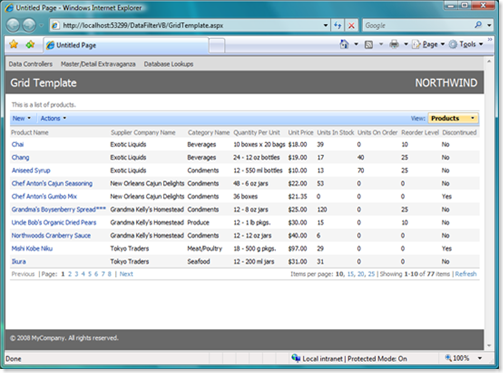This screenshot has height=373, width=503.
Task: Open the Actions dropdown in grid toolbar
Action: click(53, 118)
